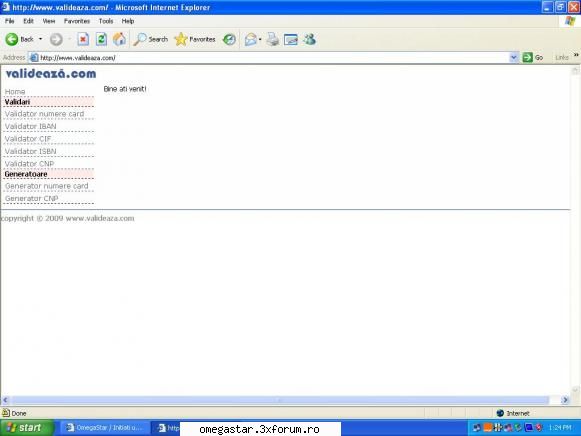Open the Tools menu

pos(106,21)
